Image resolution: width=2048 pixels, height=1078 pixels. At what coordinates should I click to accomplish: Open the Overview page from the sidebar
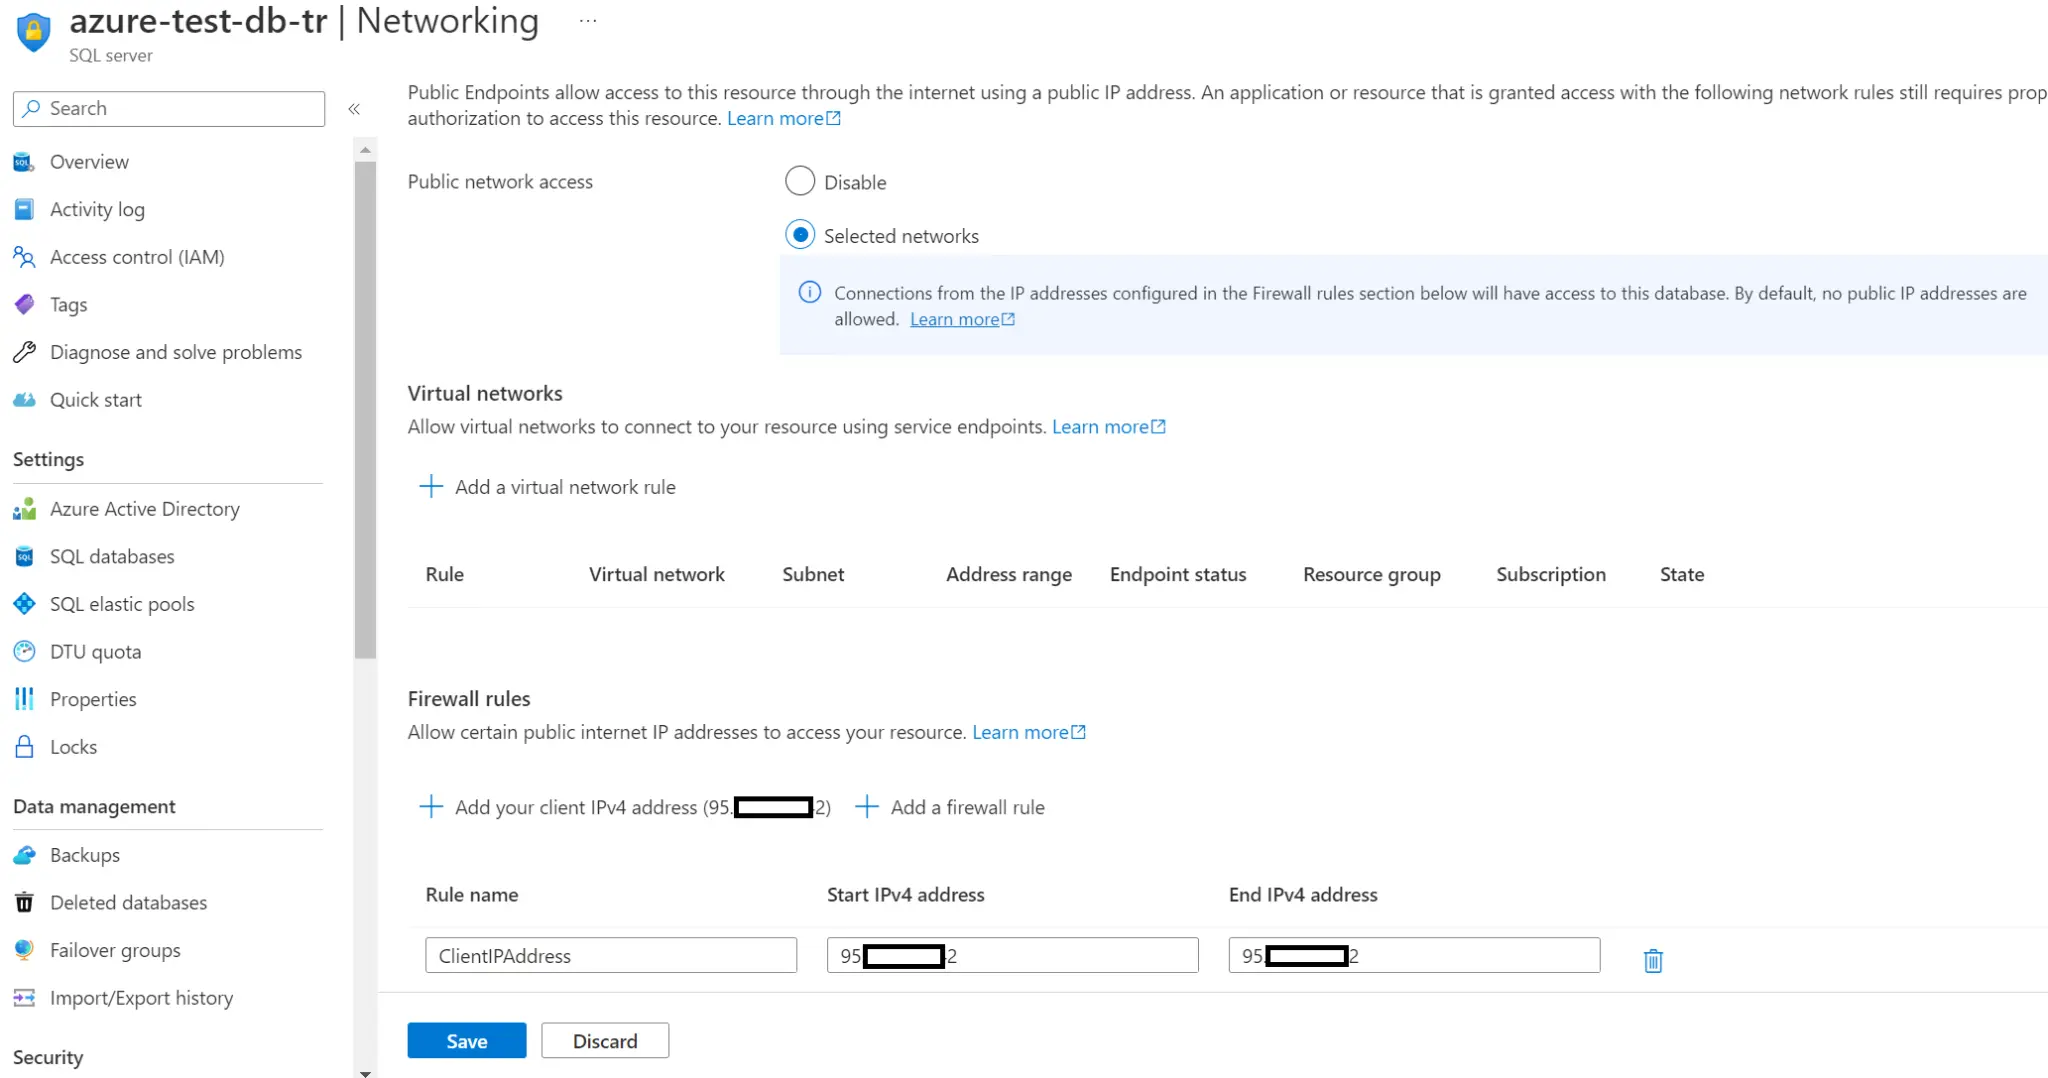[x=89, y=161]
